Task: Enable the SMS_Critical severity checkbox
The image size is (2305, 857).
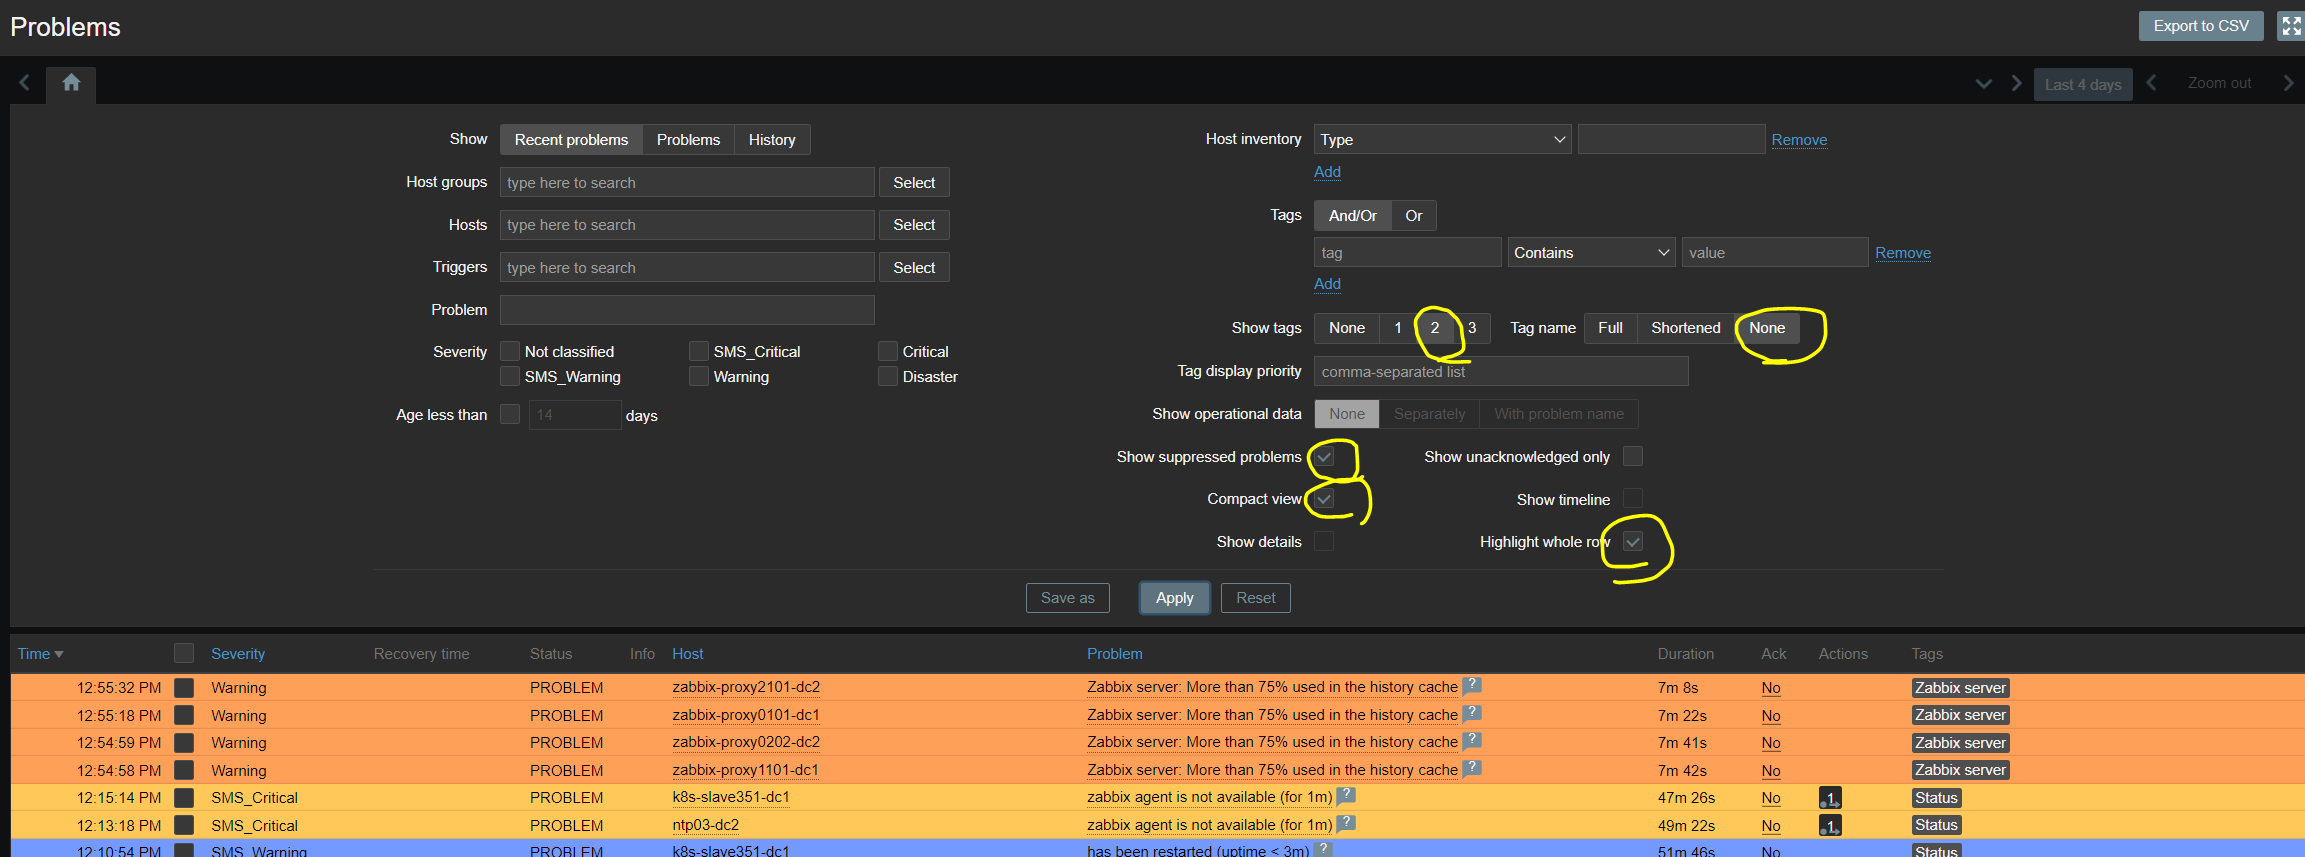Action: [699, 351]
